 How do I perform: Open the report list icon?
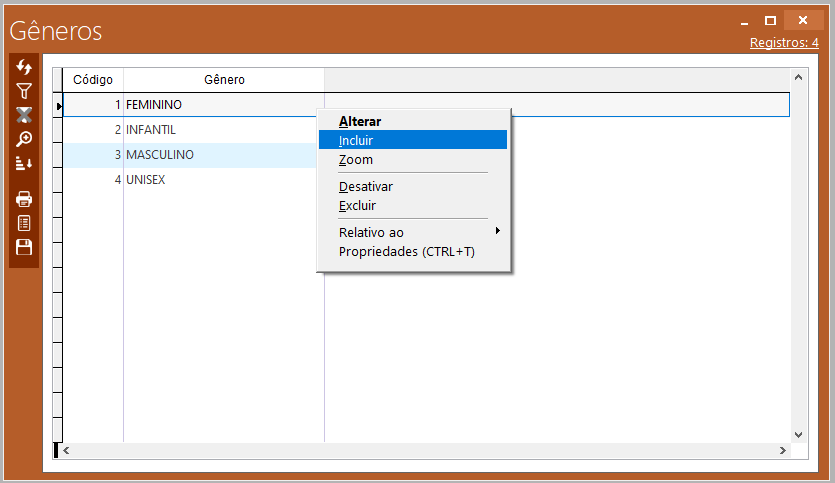(24, 223)
